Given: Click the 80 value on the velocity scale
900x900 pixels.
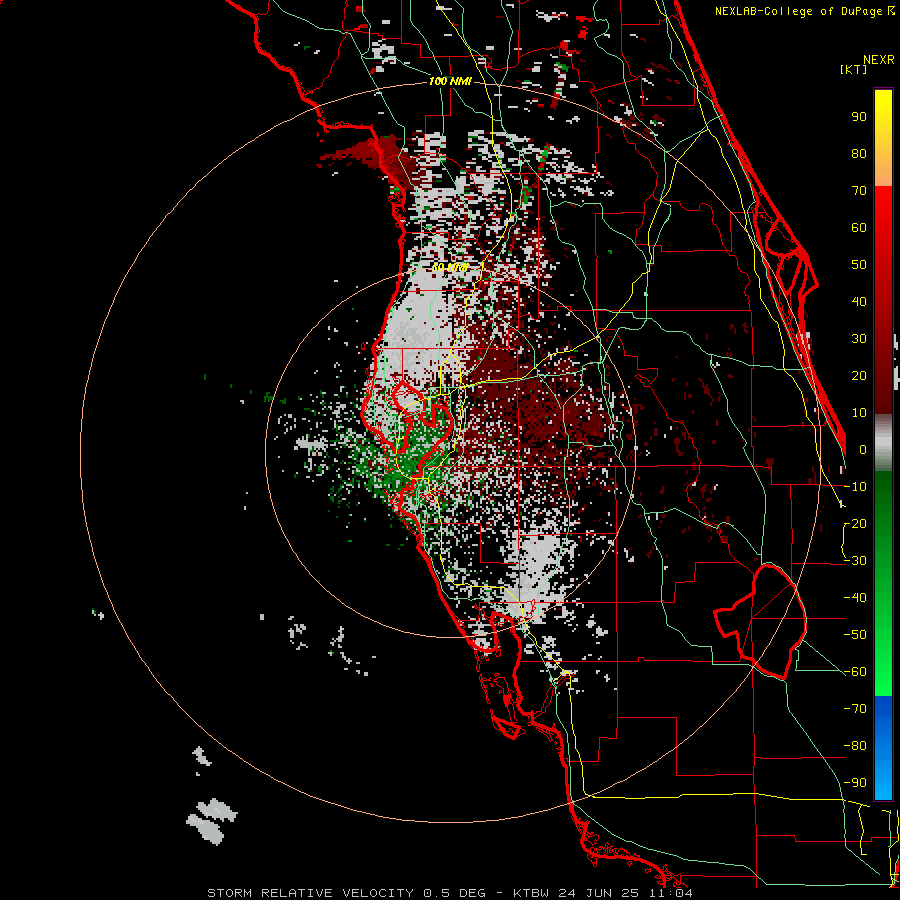Looking at the screenshot, I should point(859,154).
